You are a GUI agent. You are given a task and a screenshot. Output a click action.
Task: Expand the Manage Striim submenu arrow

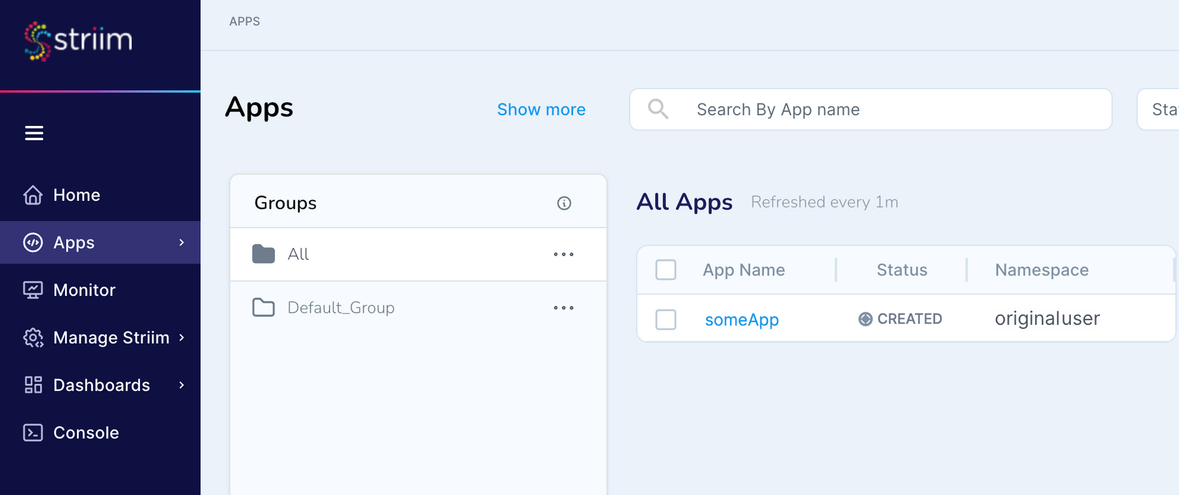click(x=181, y=338)
